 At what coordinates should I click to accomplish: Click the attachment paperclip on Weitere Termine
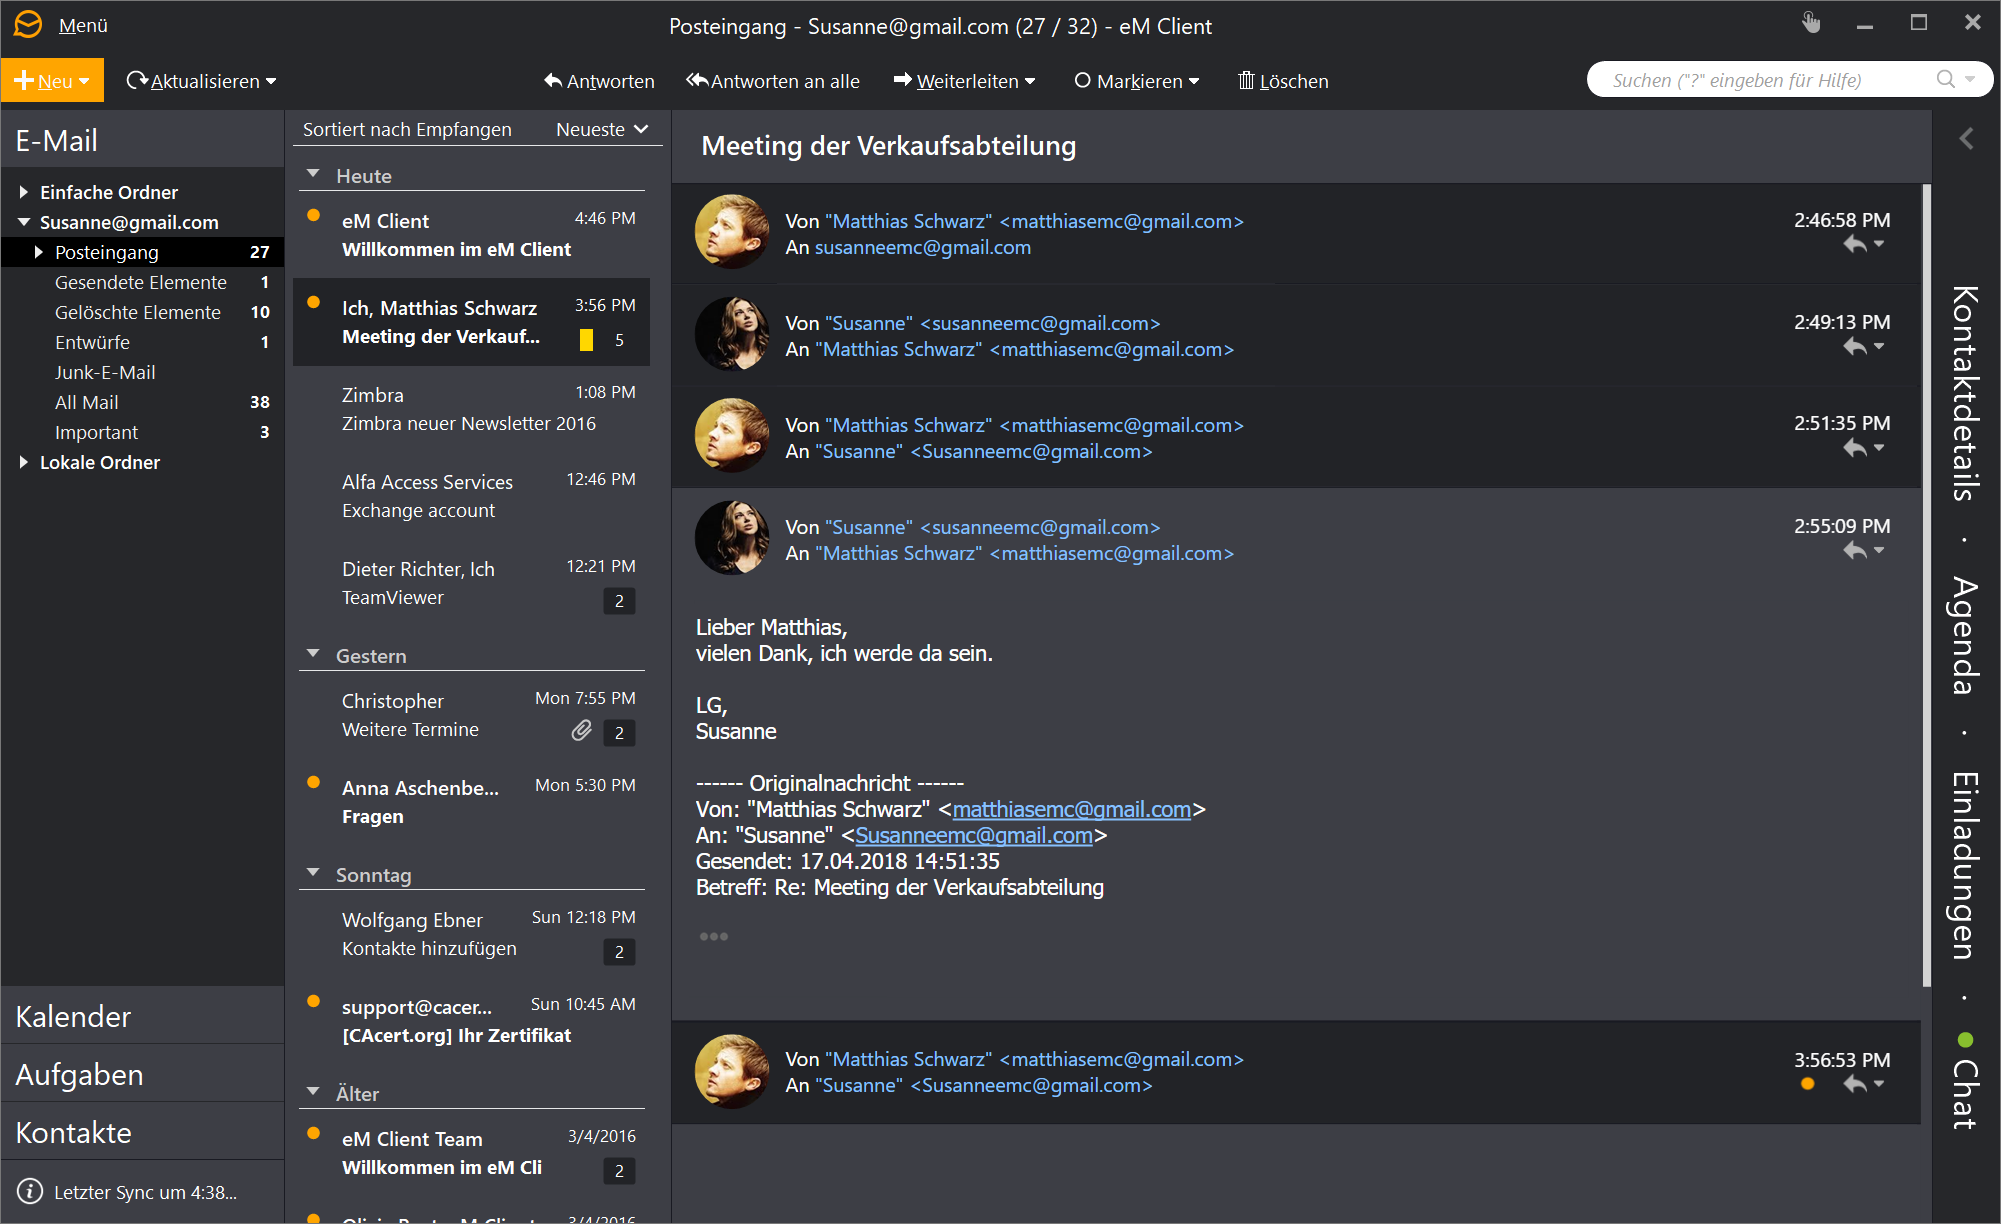pos(581,731)
